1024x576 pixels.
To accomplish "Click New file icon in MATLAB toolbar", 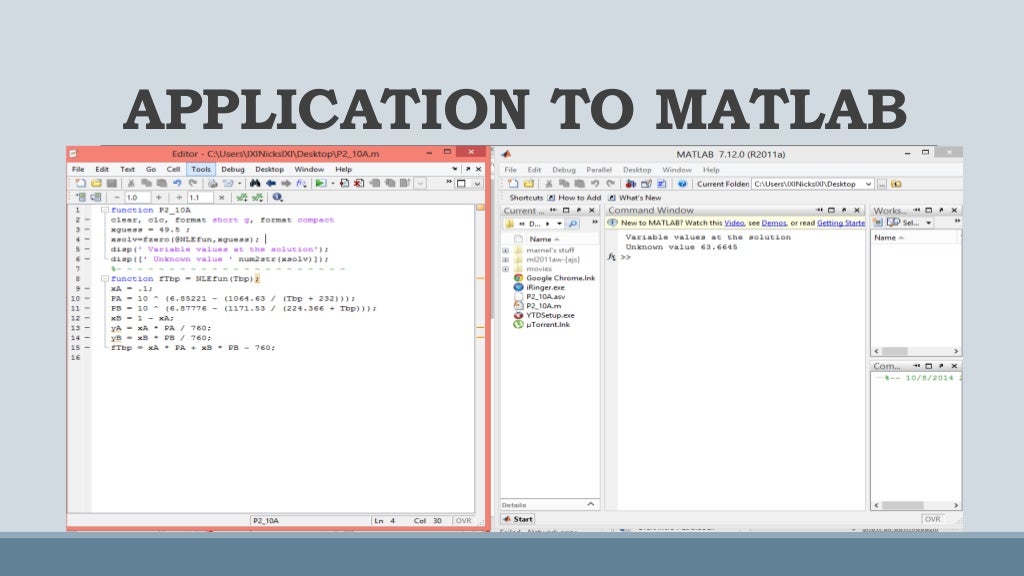I will point(513,184).
